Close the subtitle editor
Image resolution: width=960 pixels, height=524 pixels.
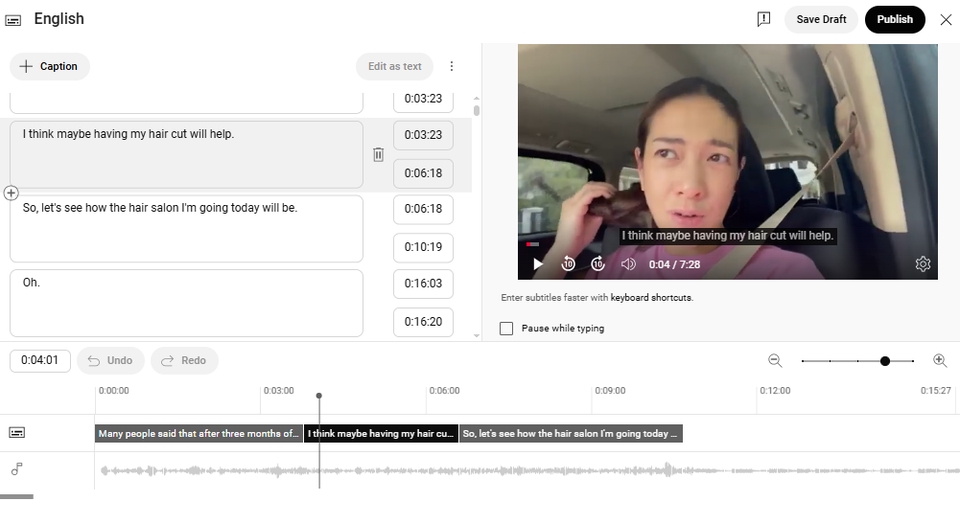click(x=946, y=20)
